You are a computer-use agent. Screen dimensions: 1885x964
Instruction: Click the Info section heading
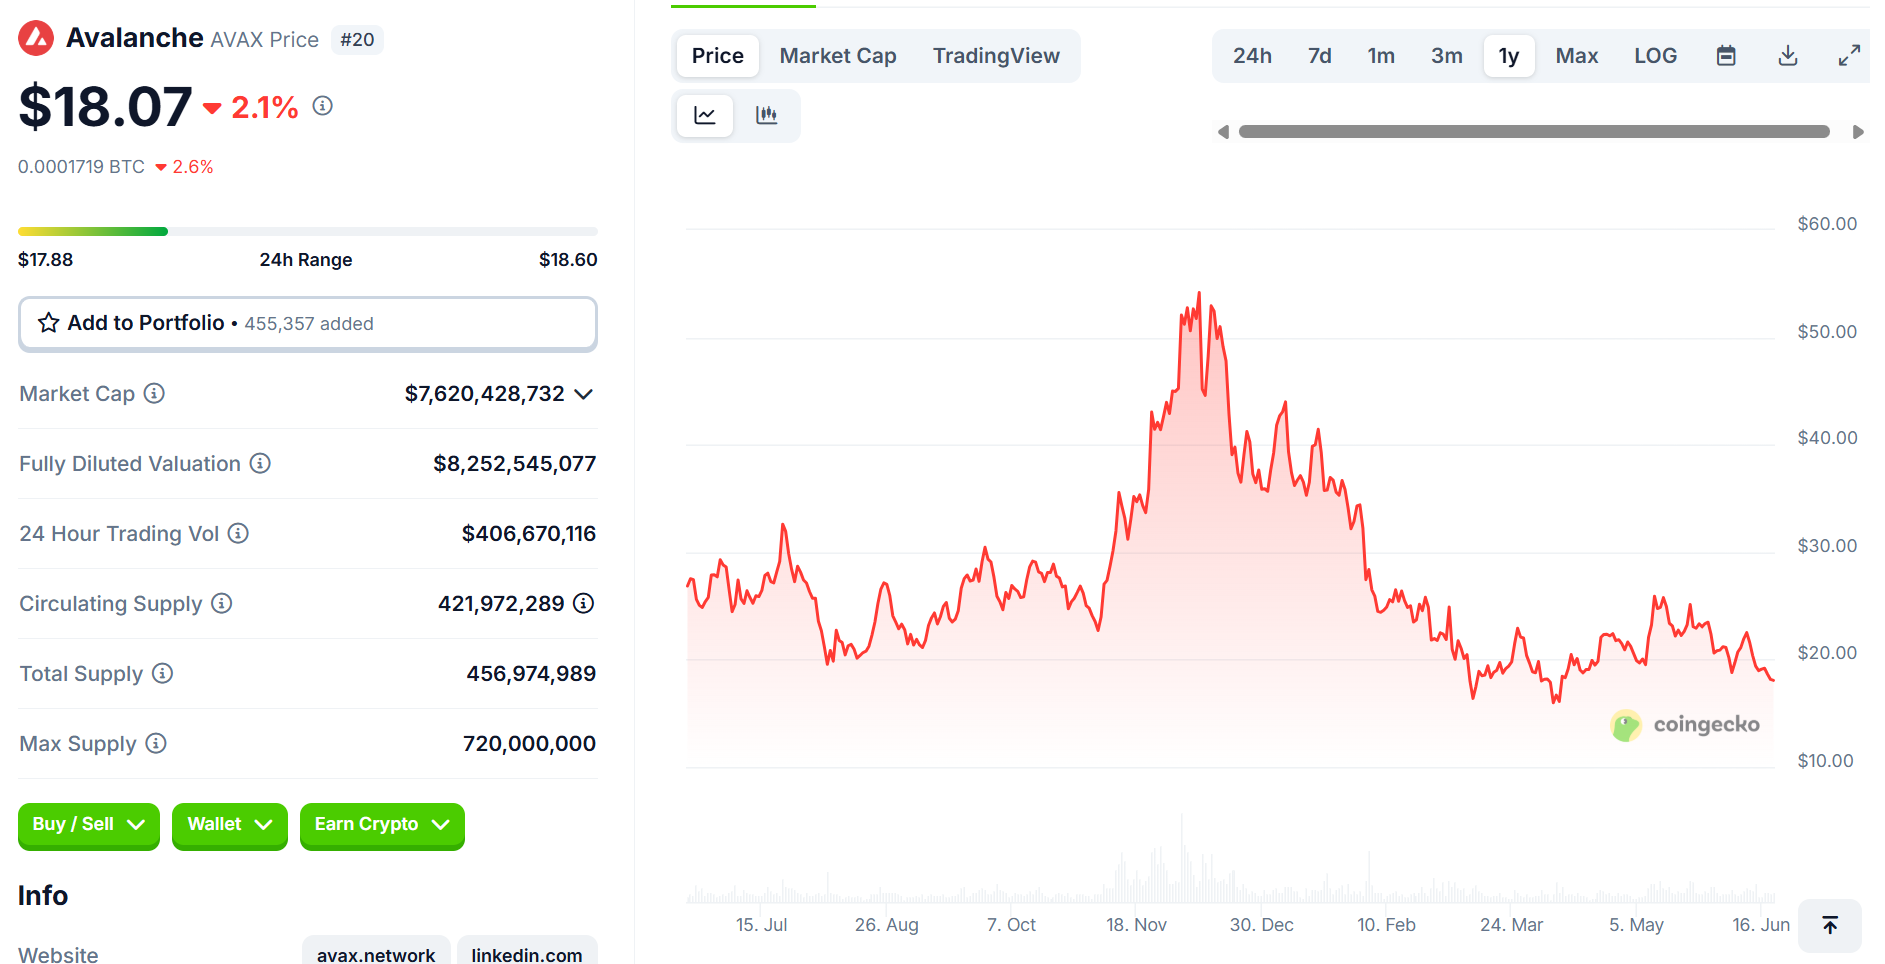click(x=43, y=896)
